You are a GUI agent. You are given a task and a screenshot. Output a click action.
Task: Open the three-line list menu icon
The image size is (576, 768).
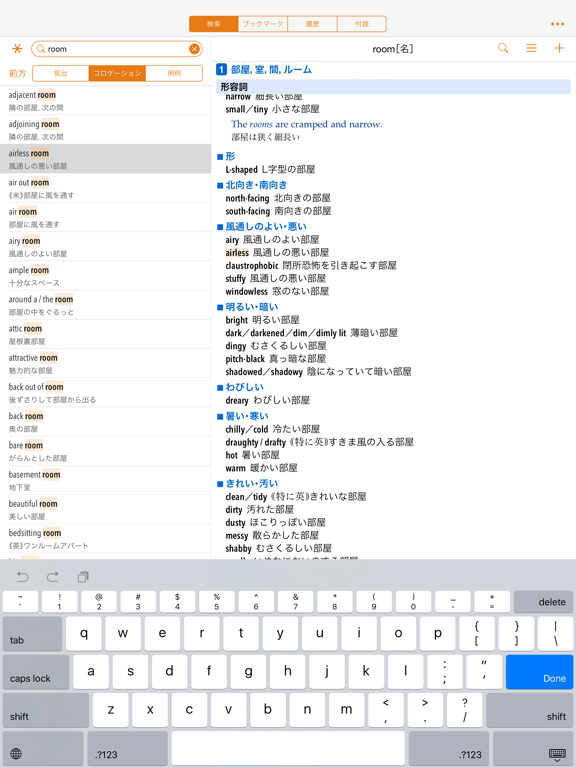tap(531, 48)
